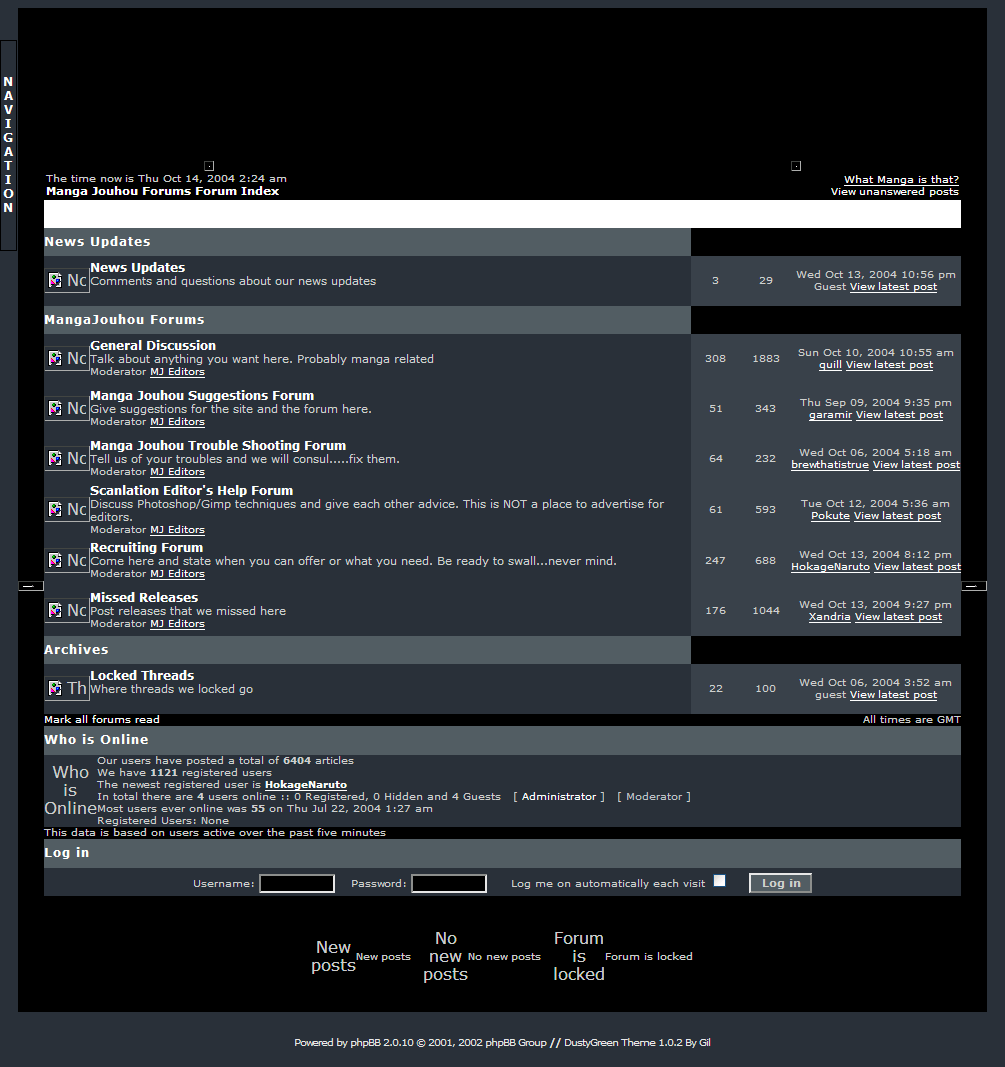
Task: Click the Password input field
Action: click(x=449, y=883)
